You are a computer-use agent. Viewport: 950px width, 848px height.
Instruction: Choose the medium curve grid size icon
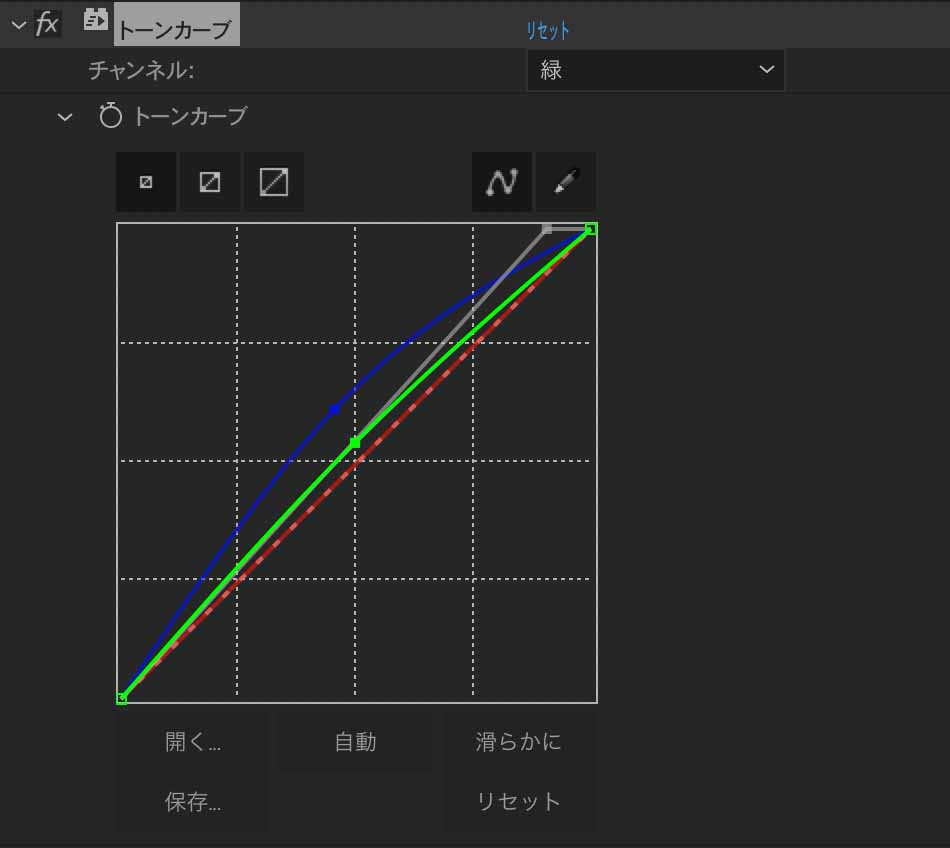pos(210,182)
